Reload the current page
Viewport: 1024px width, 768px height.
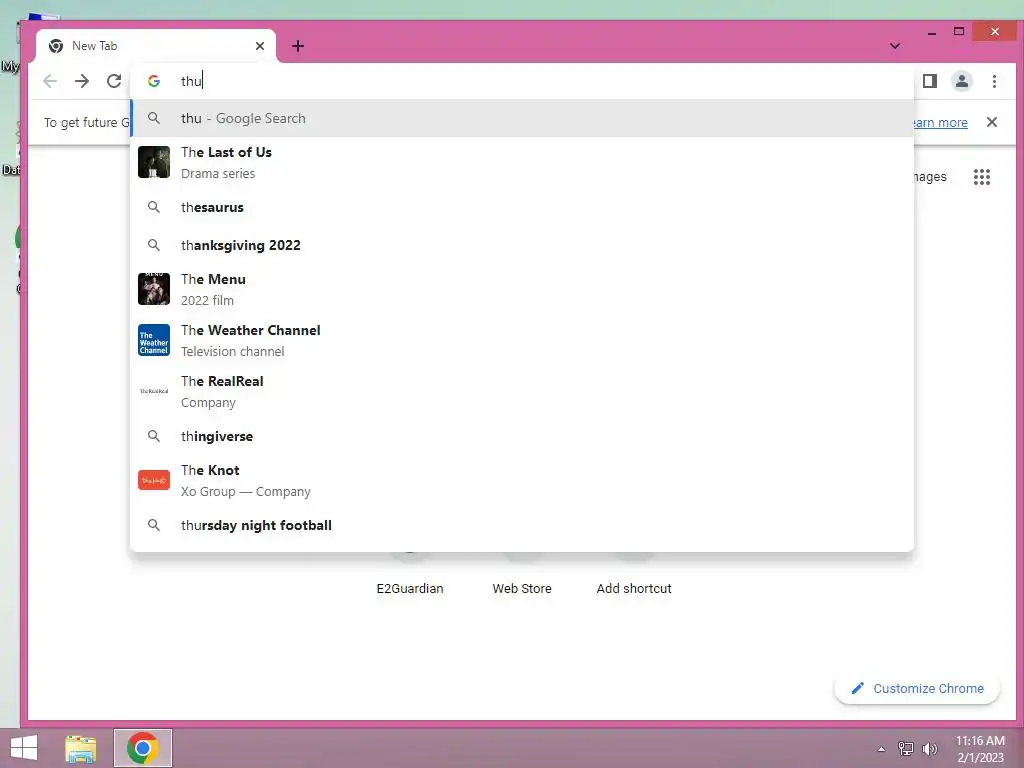click(x=114, y=81)
